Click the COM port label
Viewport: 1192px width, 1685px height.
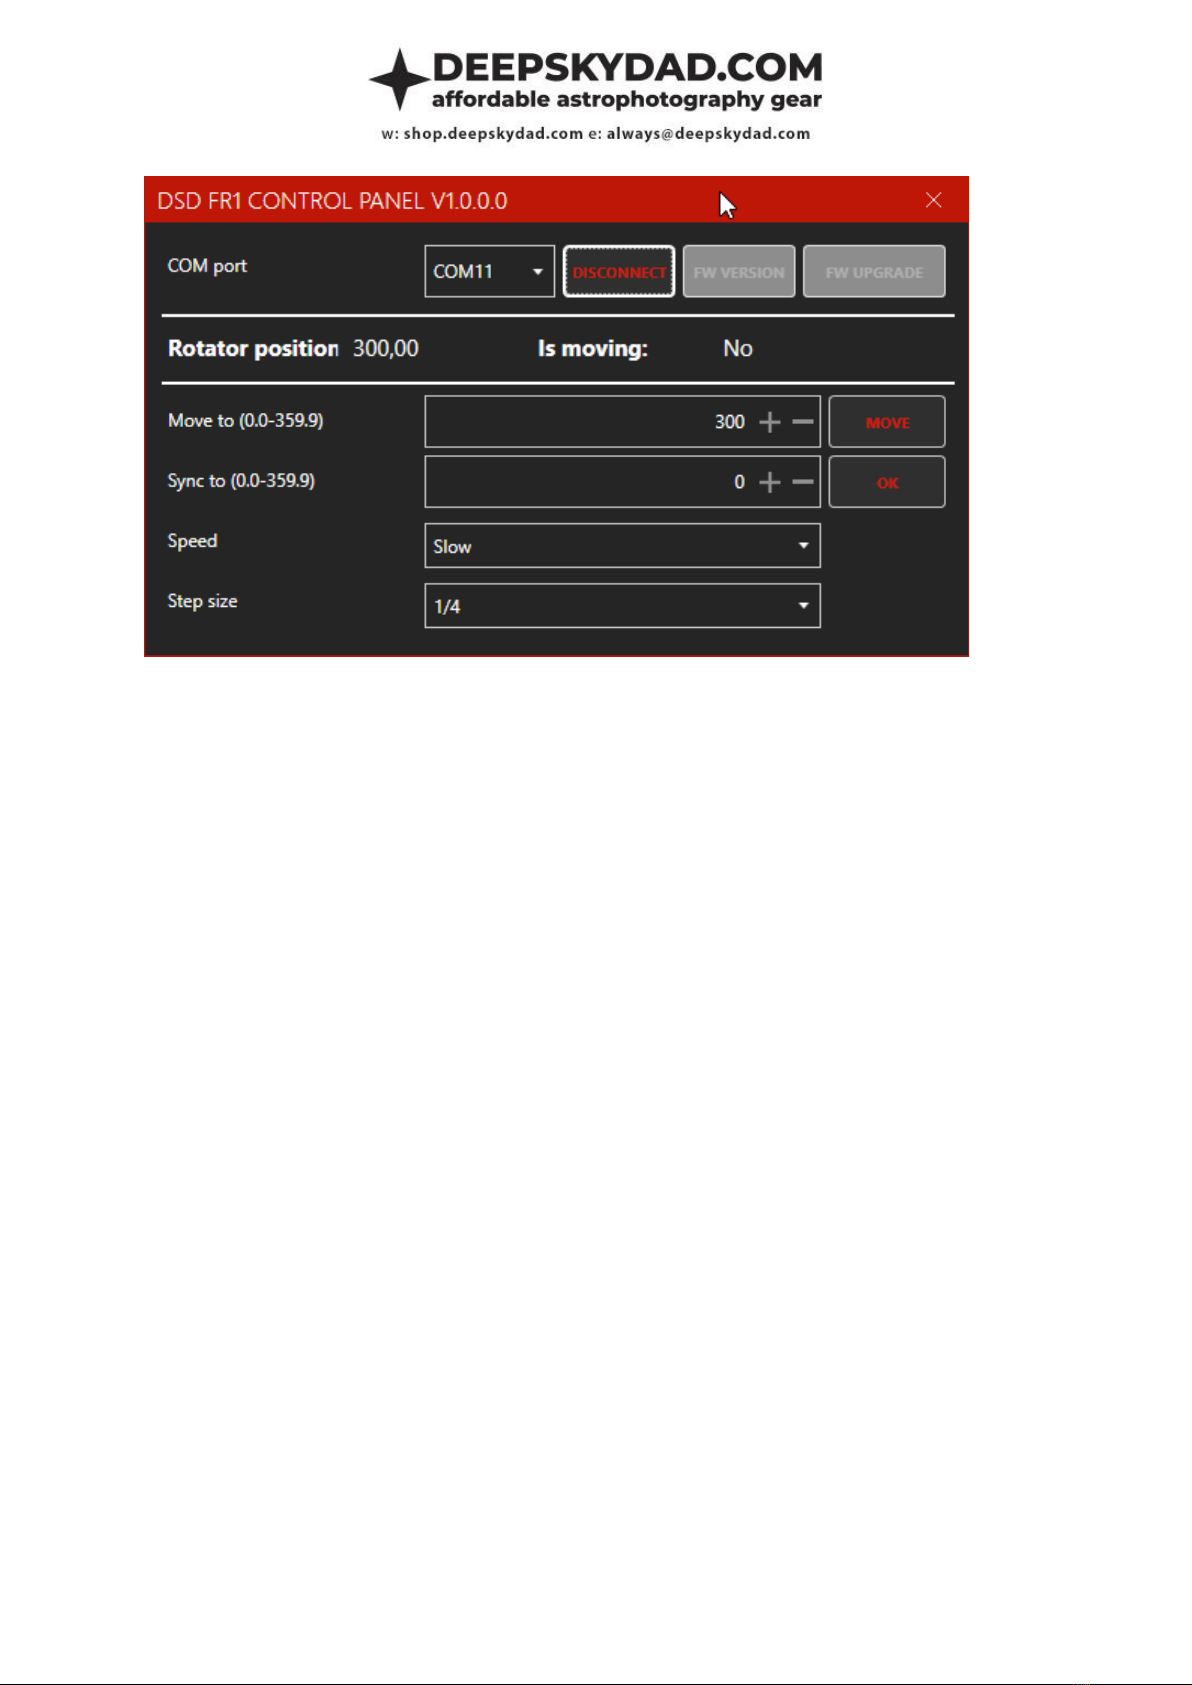[x=207, y=266]
